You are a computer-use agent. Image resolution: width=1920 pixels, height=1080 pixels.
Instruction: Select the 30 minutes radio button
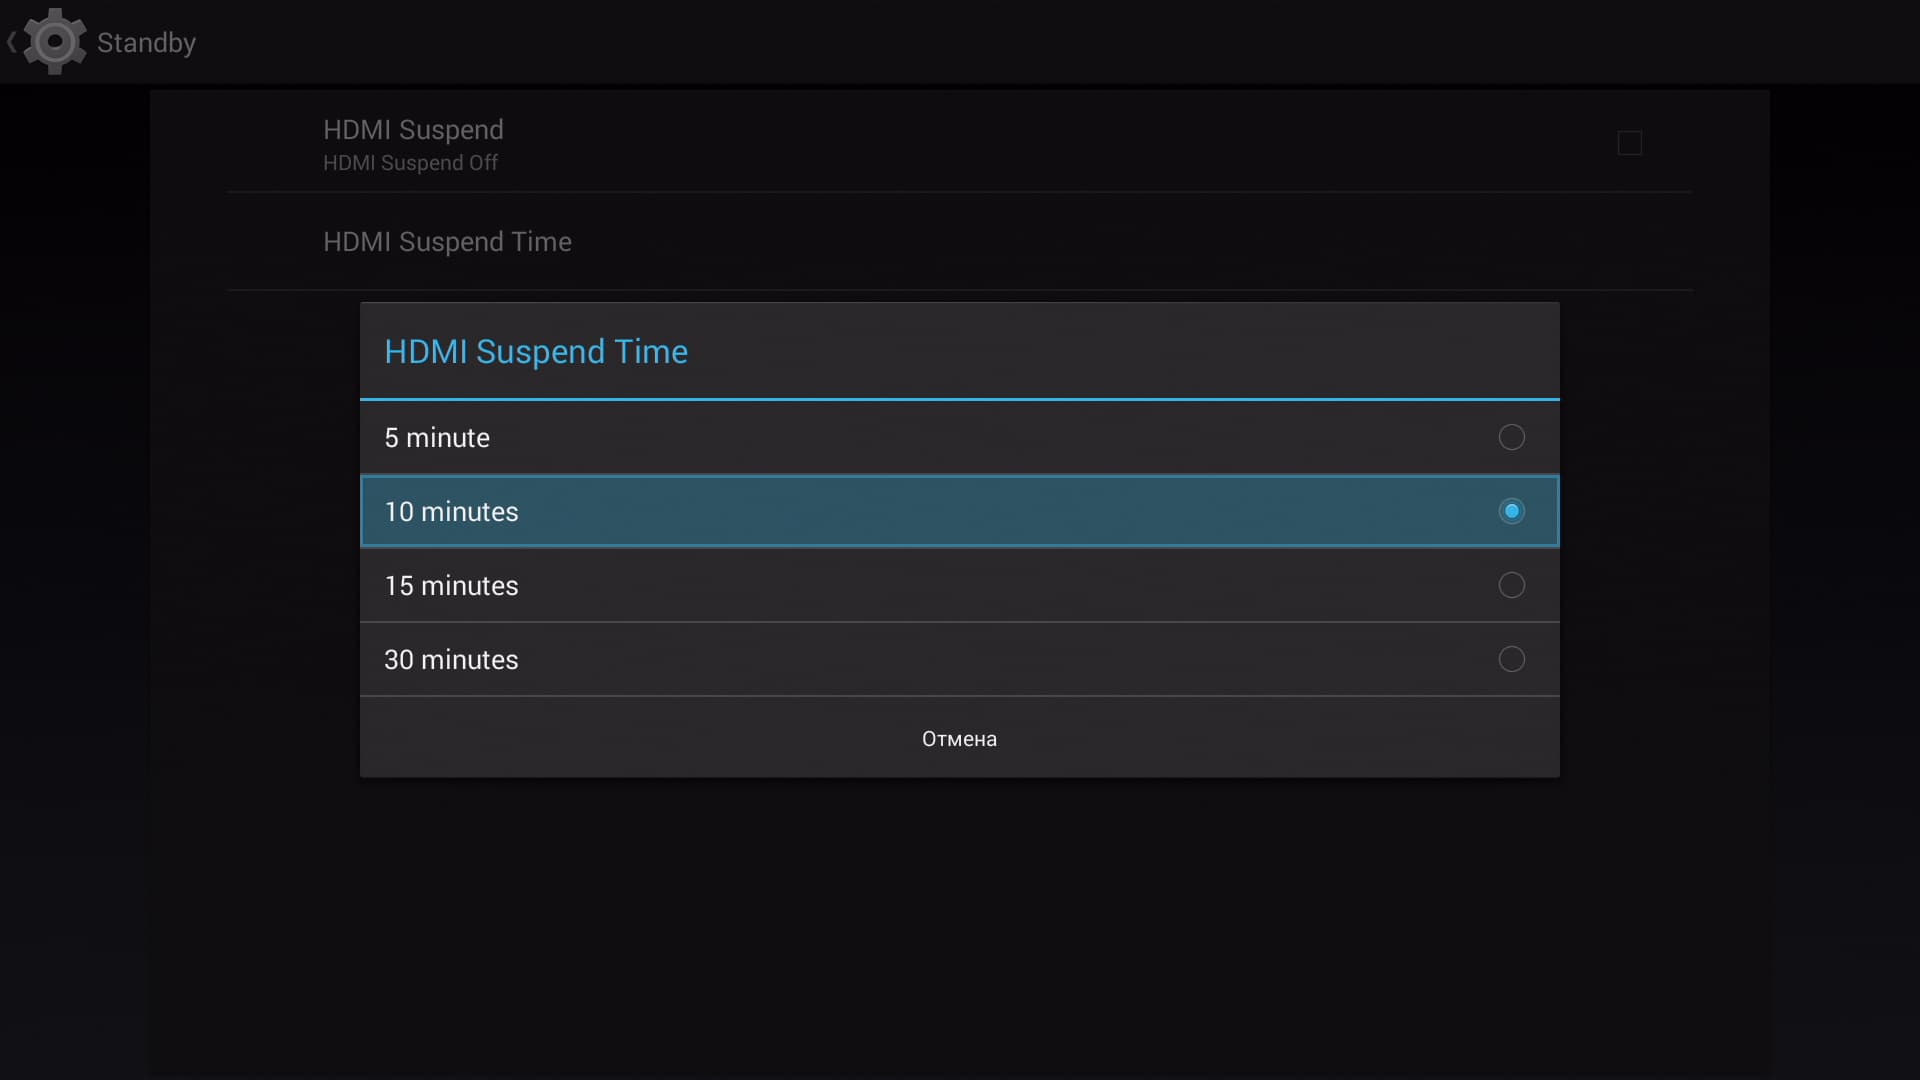pyautogui.click(x=1511, y=659)
